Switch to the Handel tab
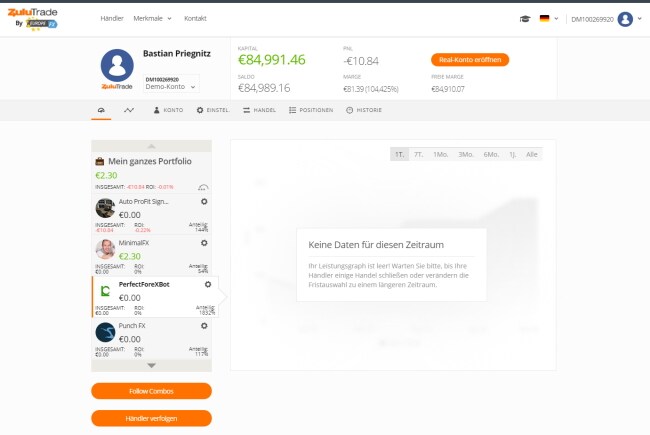This screenshot has width=650, height=435. [260, 110]
